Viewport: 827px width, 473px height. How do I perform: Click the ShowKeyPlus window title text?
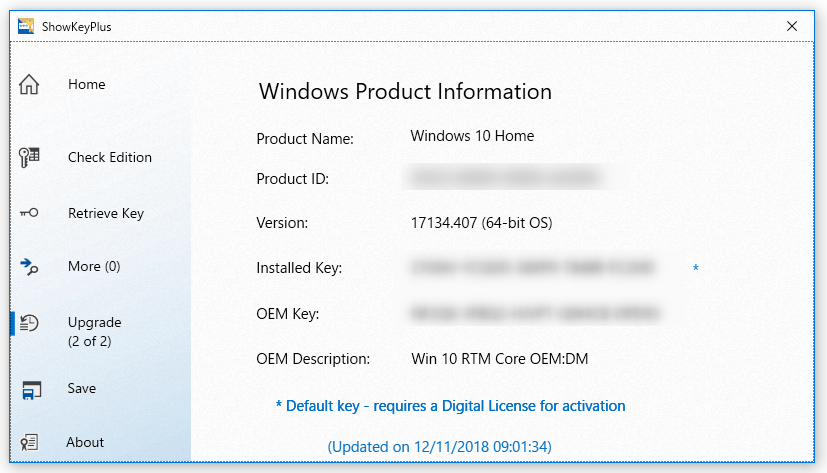coord(76,27)
